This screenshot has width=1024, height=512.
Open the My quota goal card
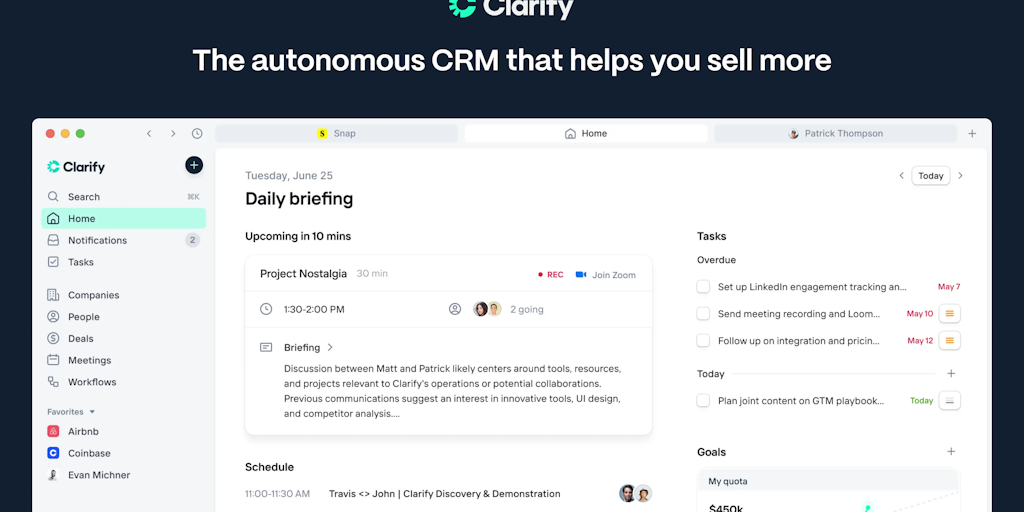(828, 490)
